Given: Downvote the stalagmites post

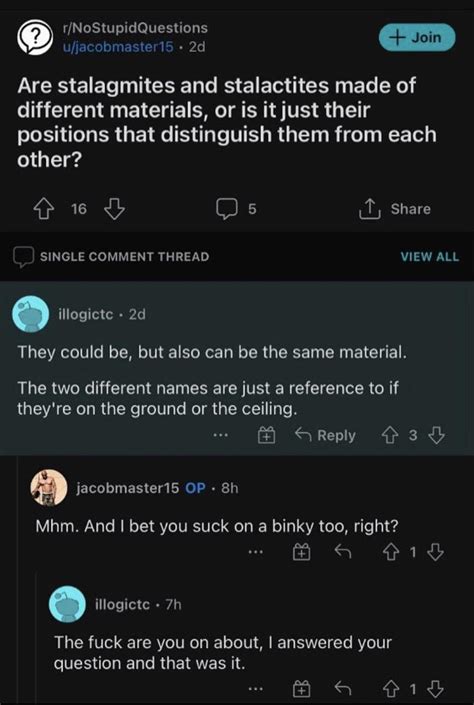Looking at the screenshot, I should [x=115, y=209].
